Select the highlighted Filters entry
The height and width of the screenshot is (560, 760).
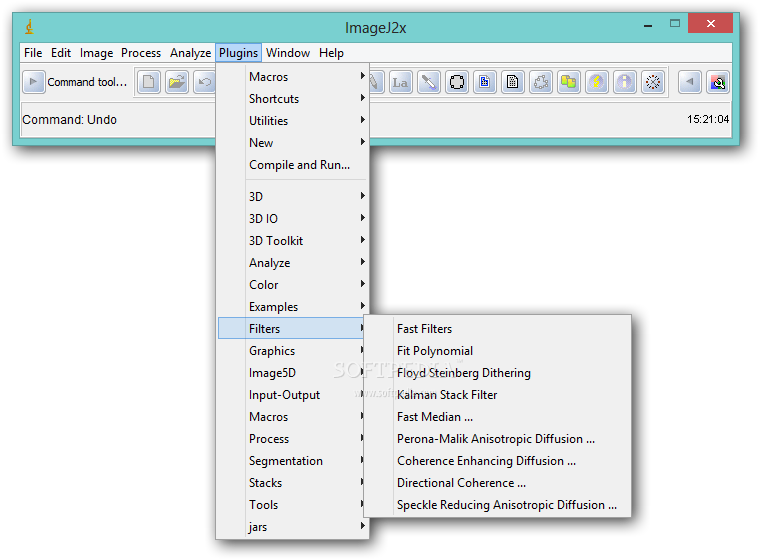pos(291,329)
